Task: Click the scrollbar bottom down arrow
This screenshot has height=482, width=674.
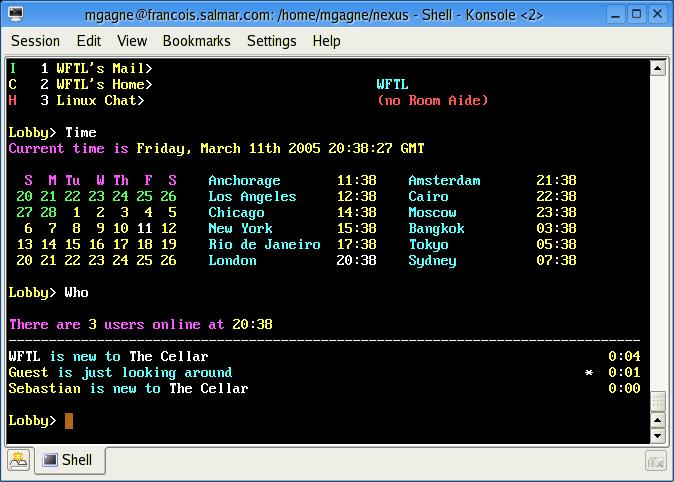Action: [x=658, y=436]
